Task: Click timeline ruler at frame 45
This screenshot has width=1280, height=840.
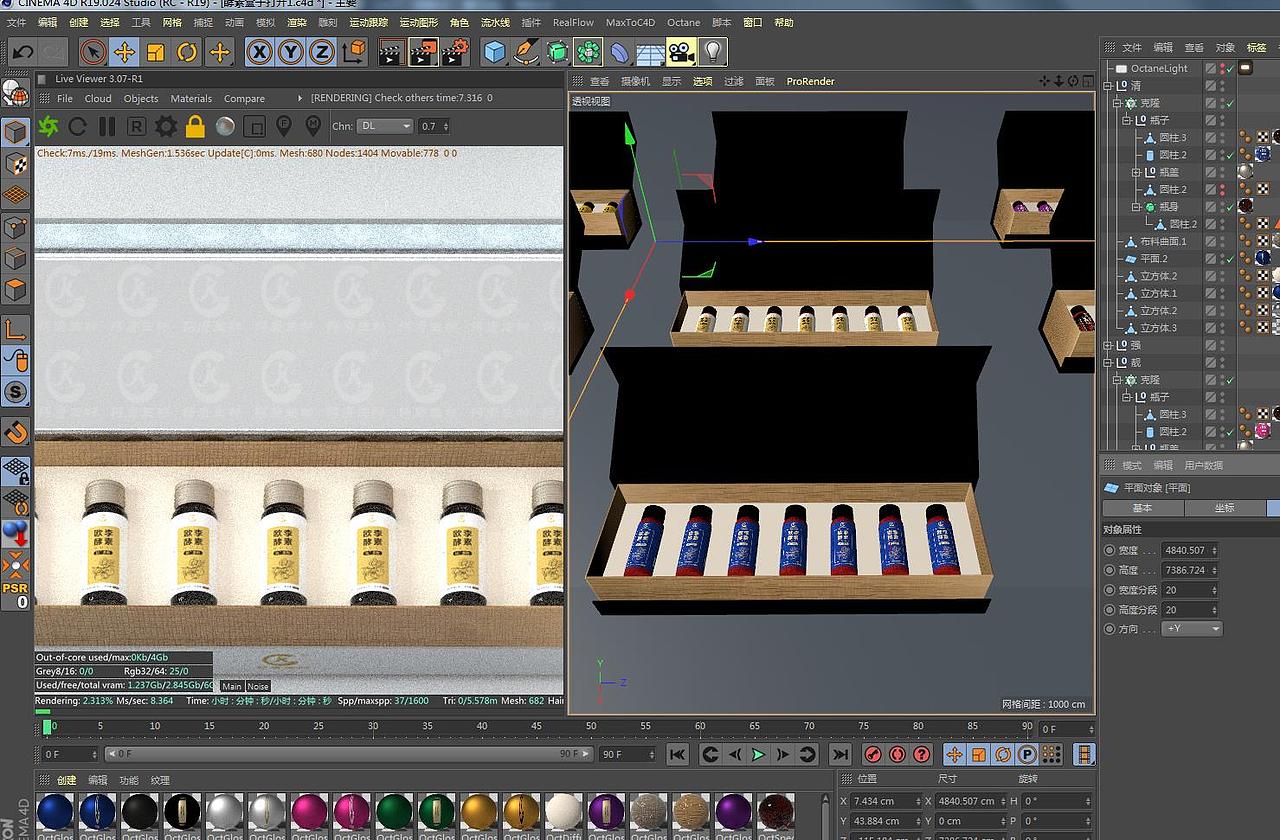Action: 536,727
